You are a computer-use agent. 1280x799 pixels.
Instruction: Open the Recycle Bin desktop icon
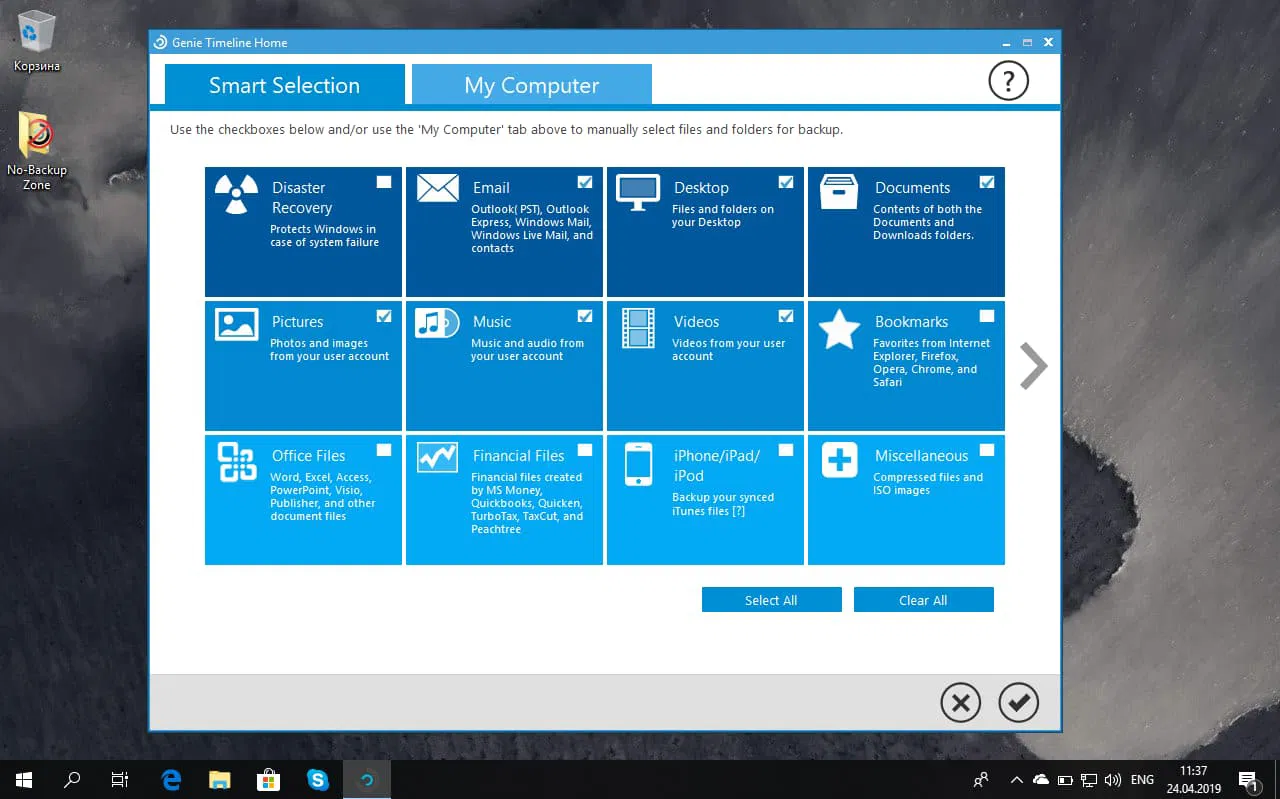point(37,41)
